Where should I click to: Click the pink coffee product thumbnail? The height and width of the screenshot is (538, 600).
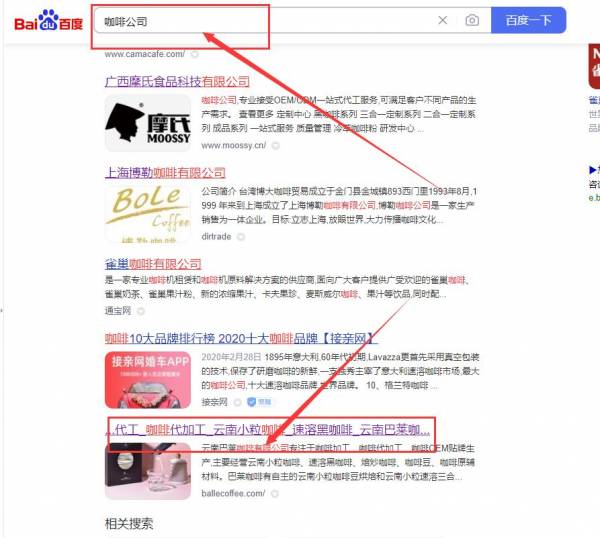[148, 471]
